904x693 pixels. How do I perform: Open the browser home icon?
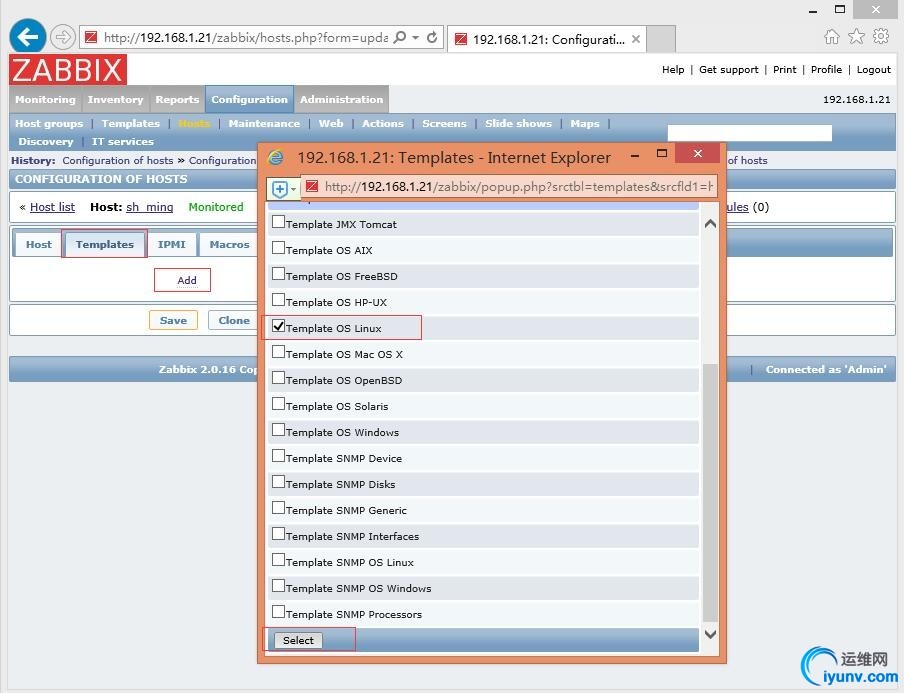[831, 37]
